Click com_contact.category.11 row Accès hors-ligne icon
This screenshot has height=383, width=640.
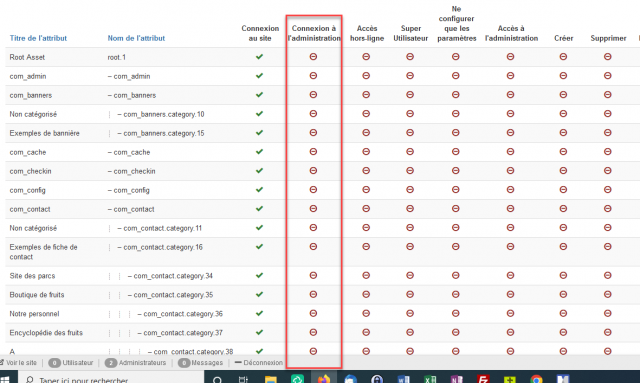coord(366,227)
